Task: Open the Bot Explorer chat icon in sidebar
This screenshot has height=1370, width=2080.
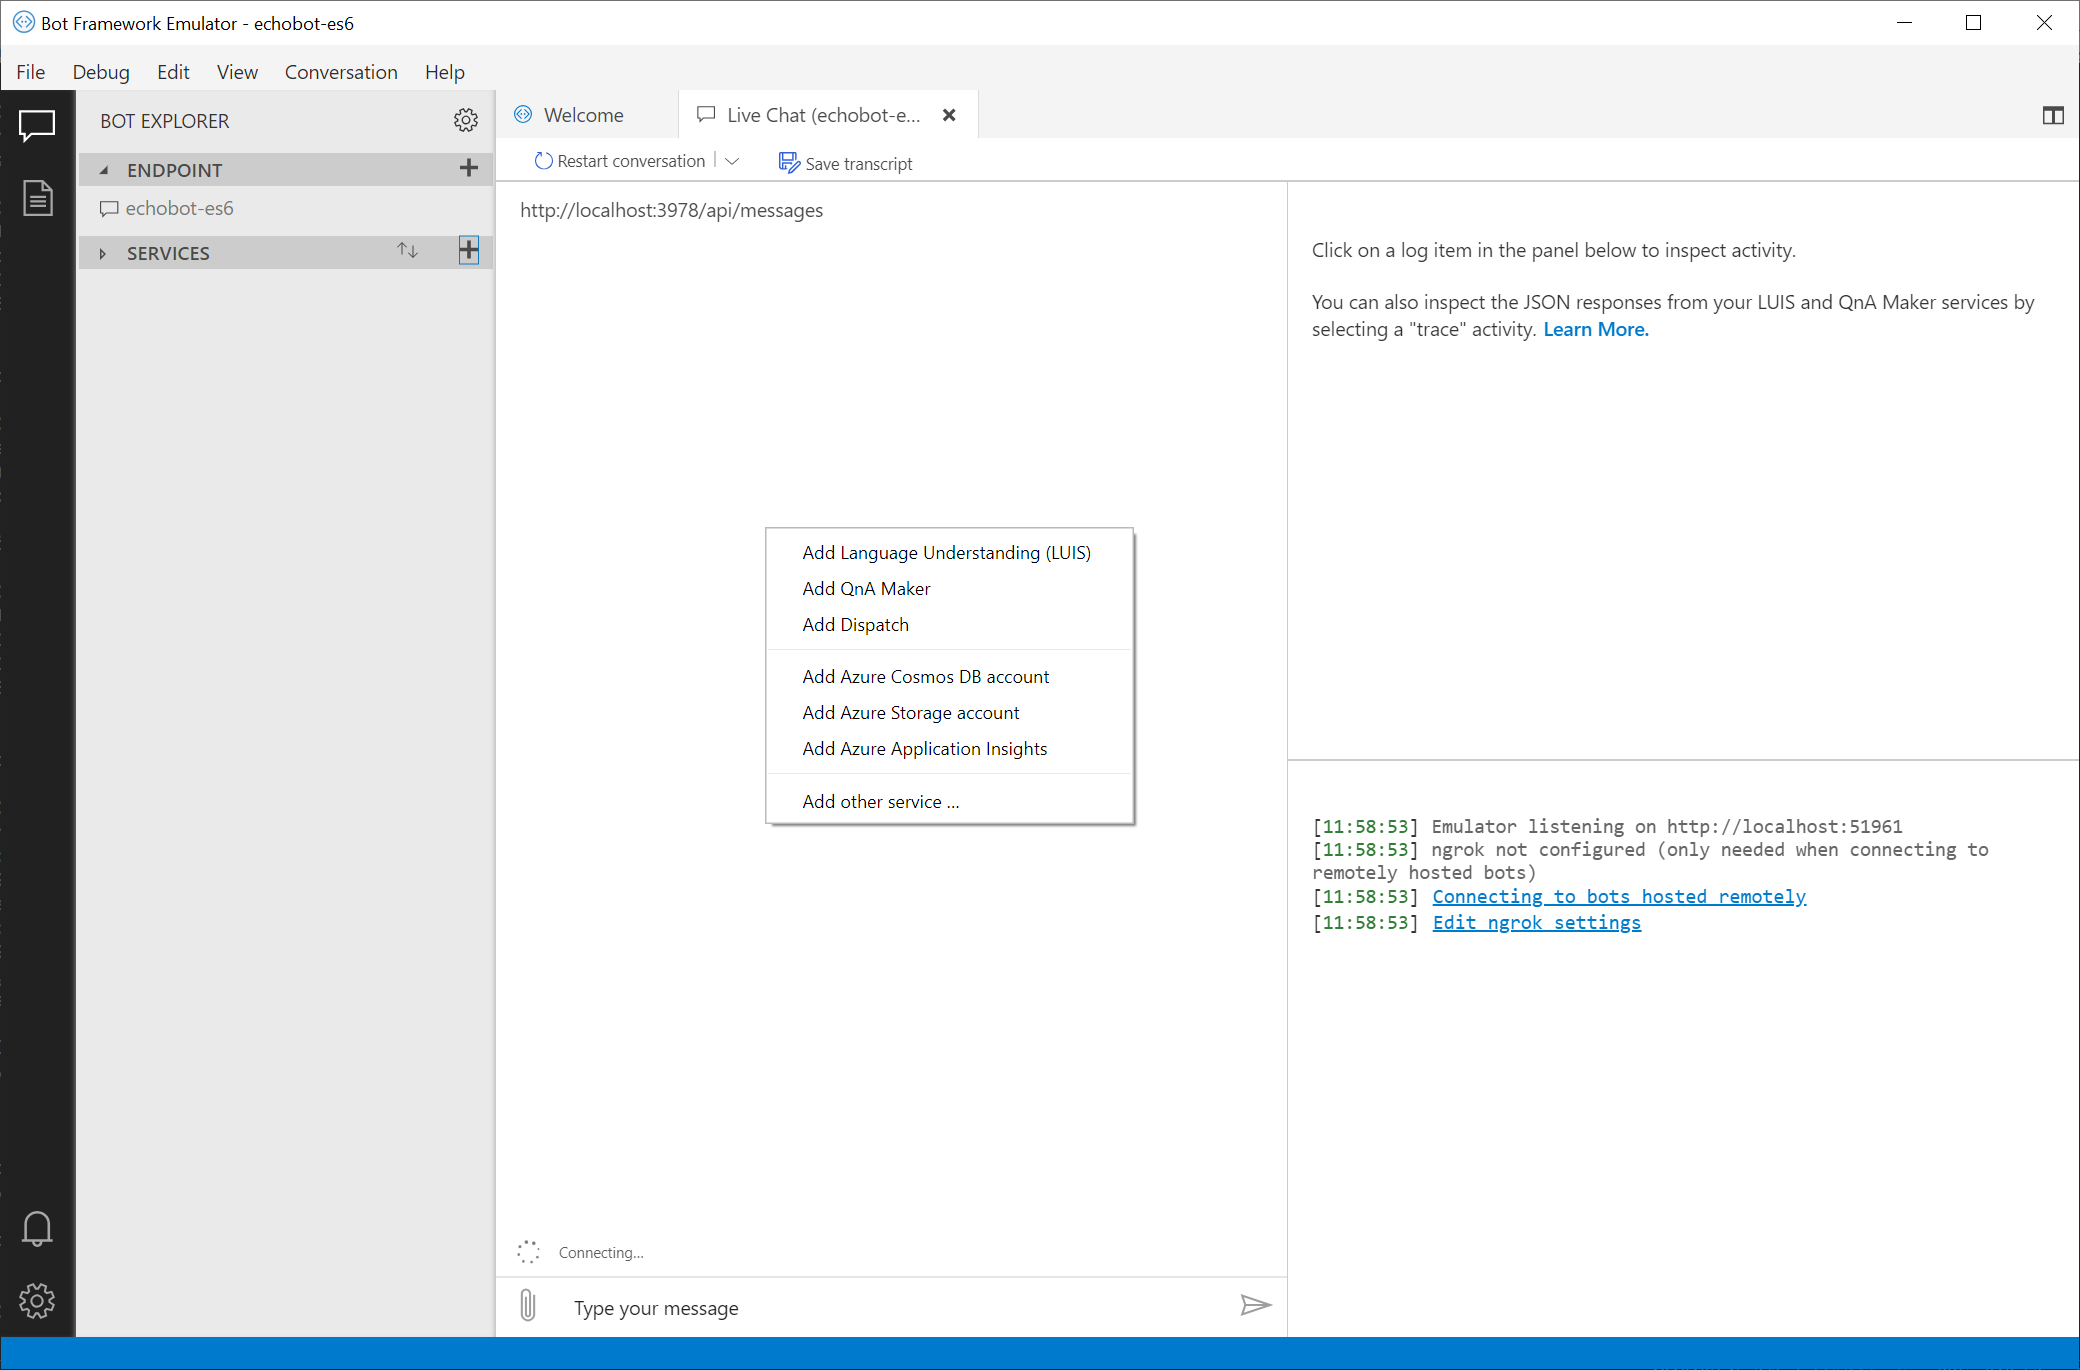Action: tap(37, 125)
